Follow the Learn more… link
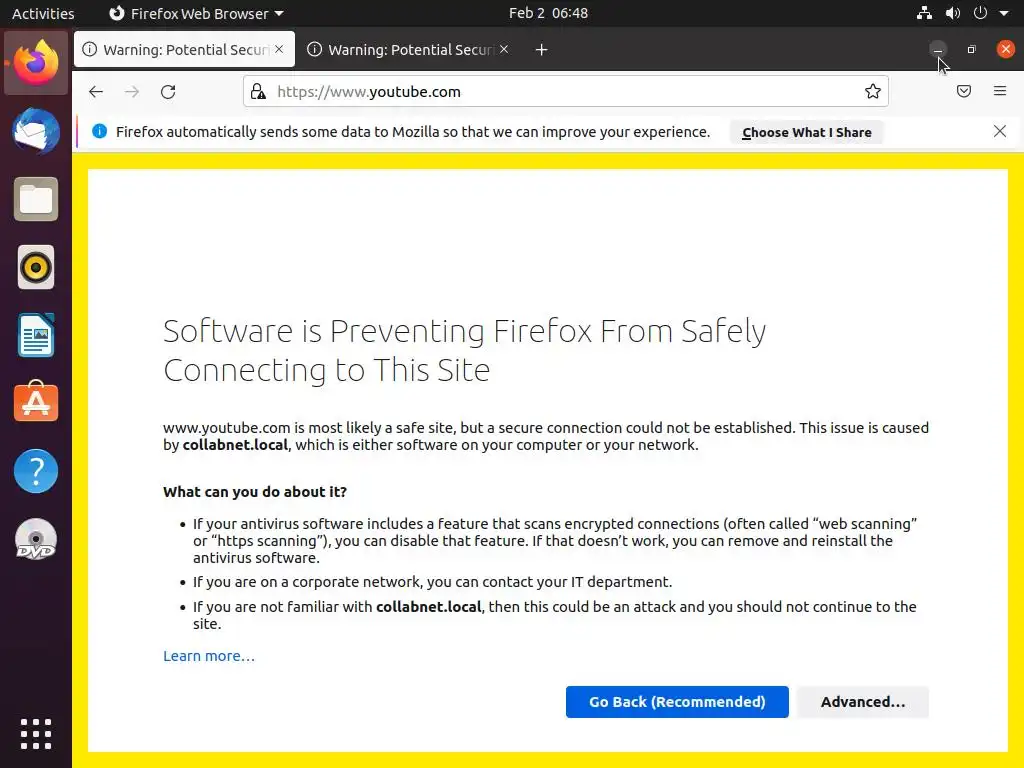The image size is (1024, 768). (209, 656)
